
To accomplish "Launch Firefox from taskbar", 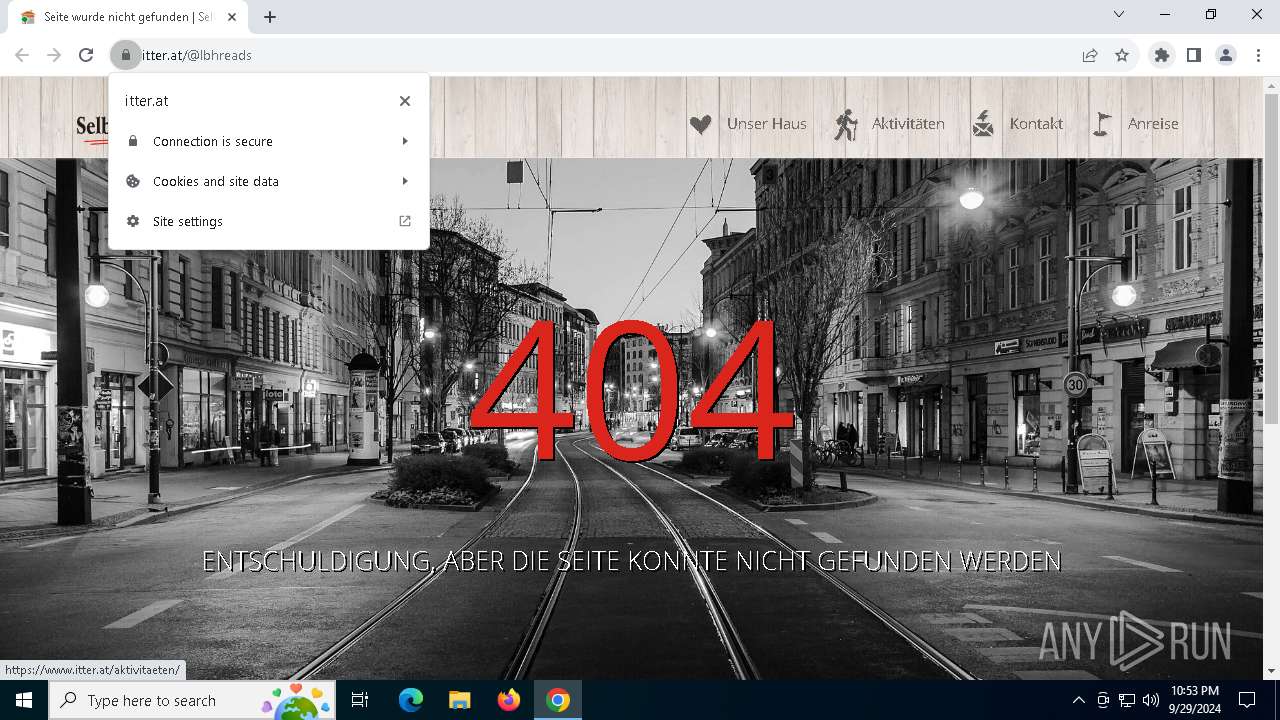I will pyautogui.click(x=508, y=700).
